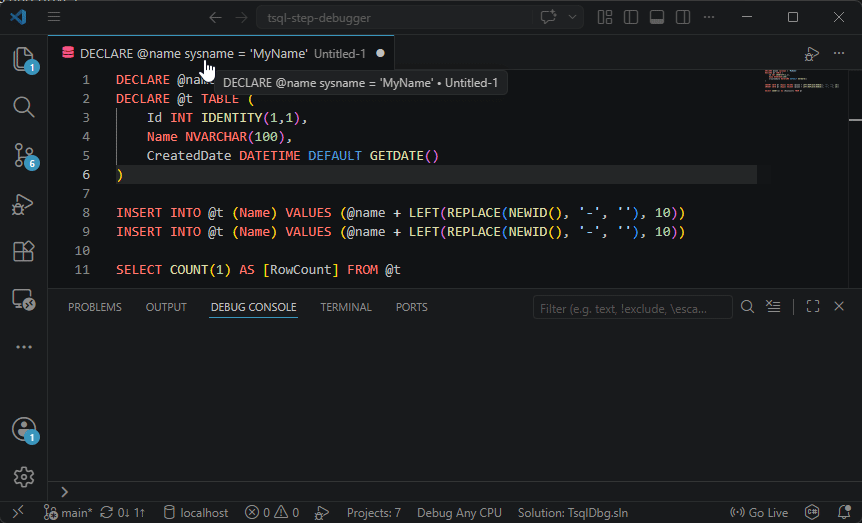Show additional views with the ellipsis icon
The height and width of the screenshot is (523, 862).
[24, 347]
